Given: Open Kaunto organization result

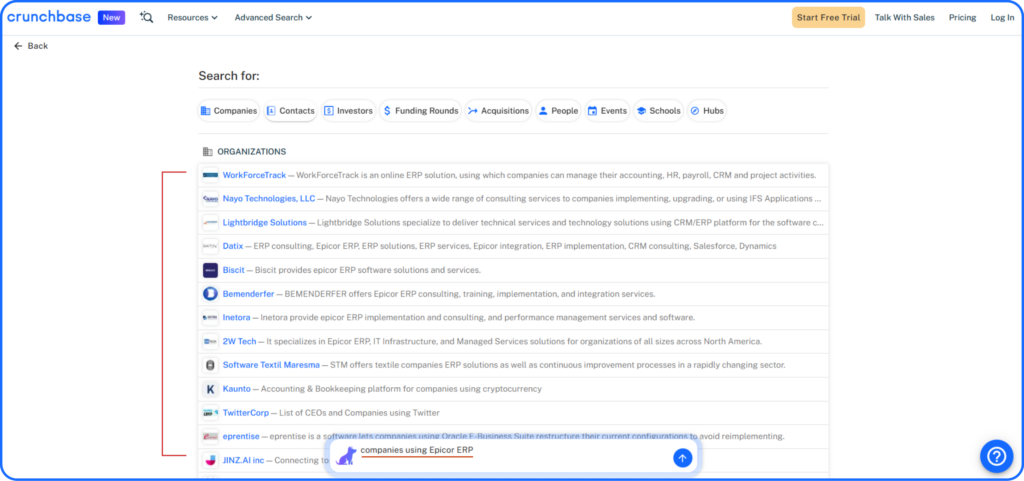Looking at the screenshot, I should point(236,389).
